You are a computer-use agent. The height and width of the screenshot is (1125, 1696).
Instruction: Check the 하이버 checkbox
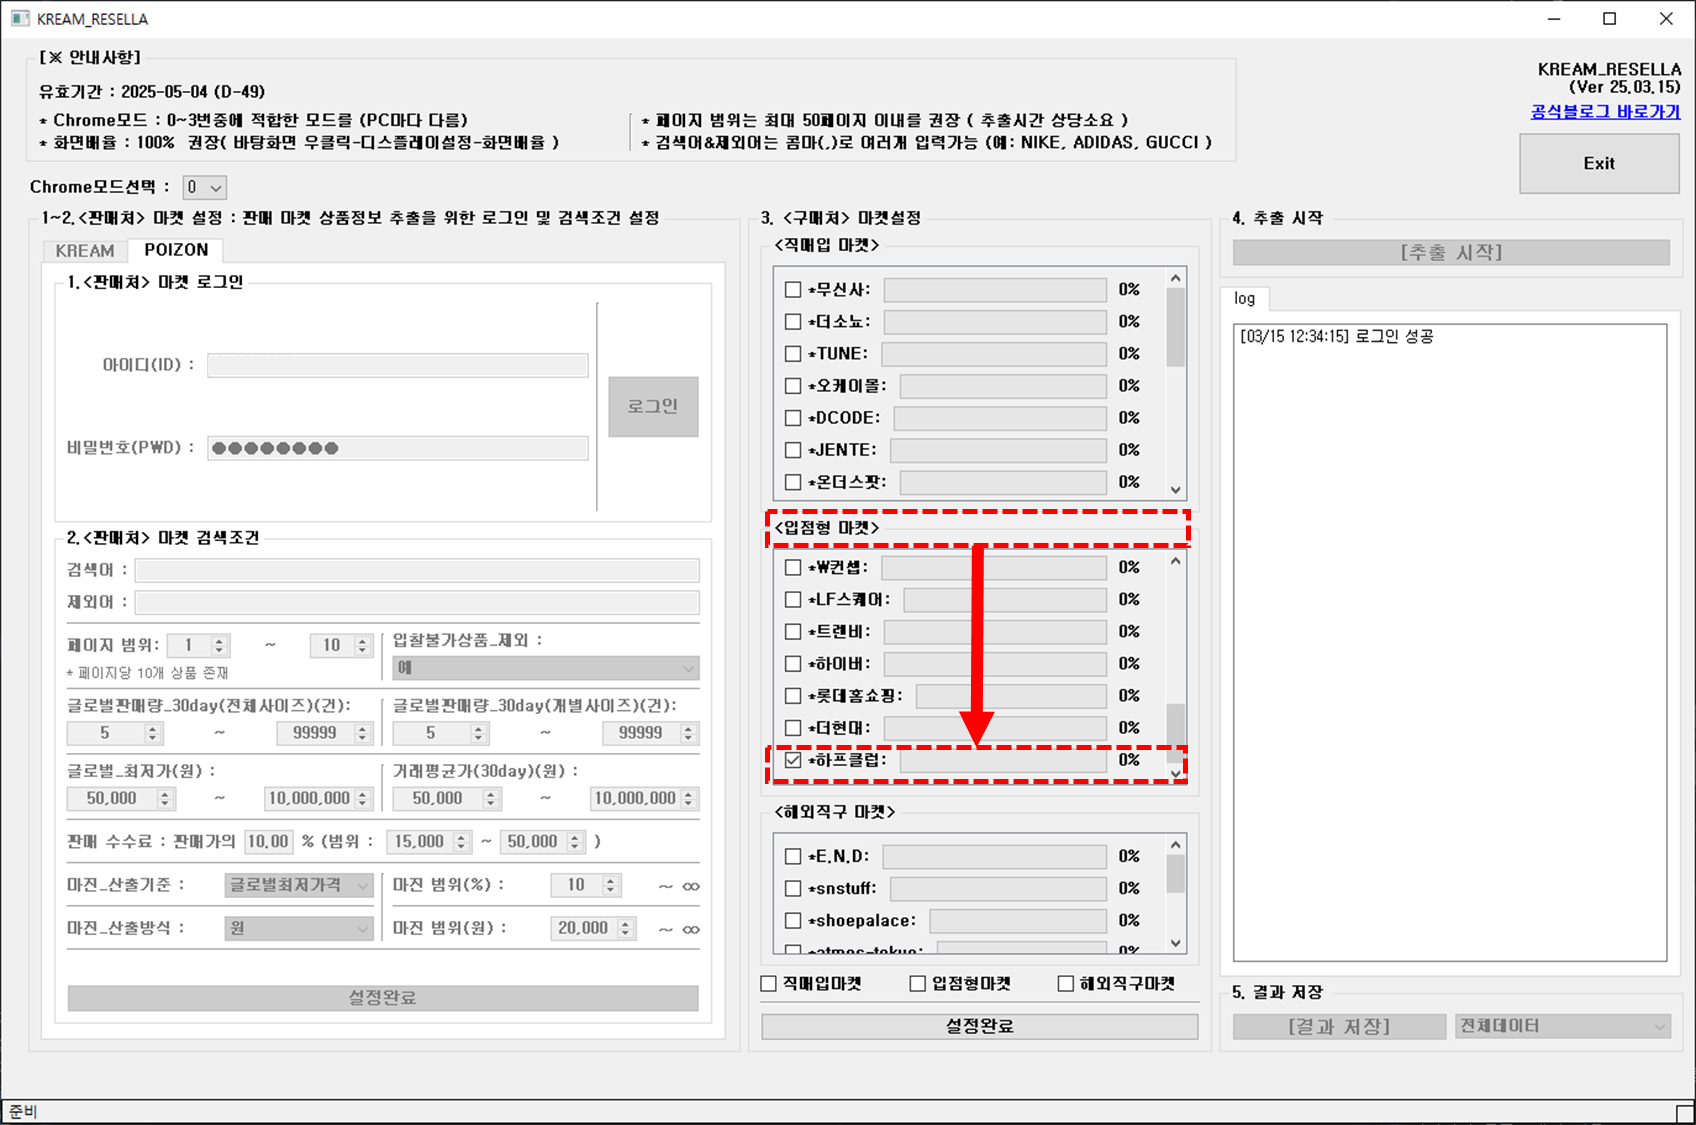793,664
